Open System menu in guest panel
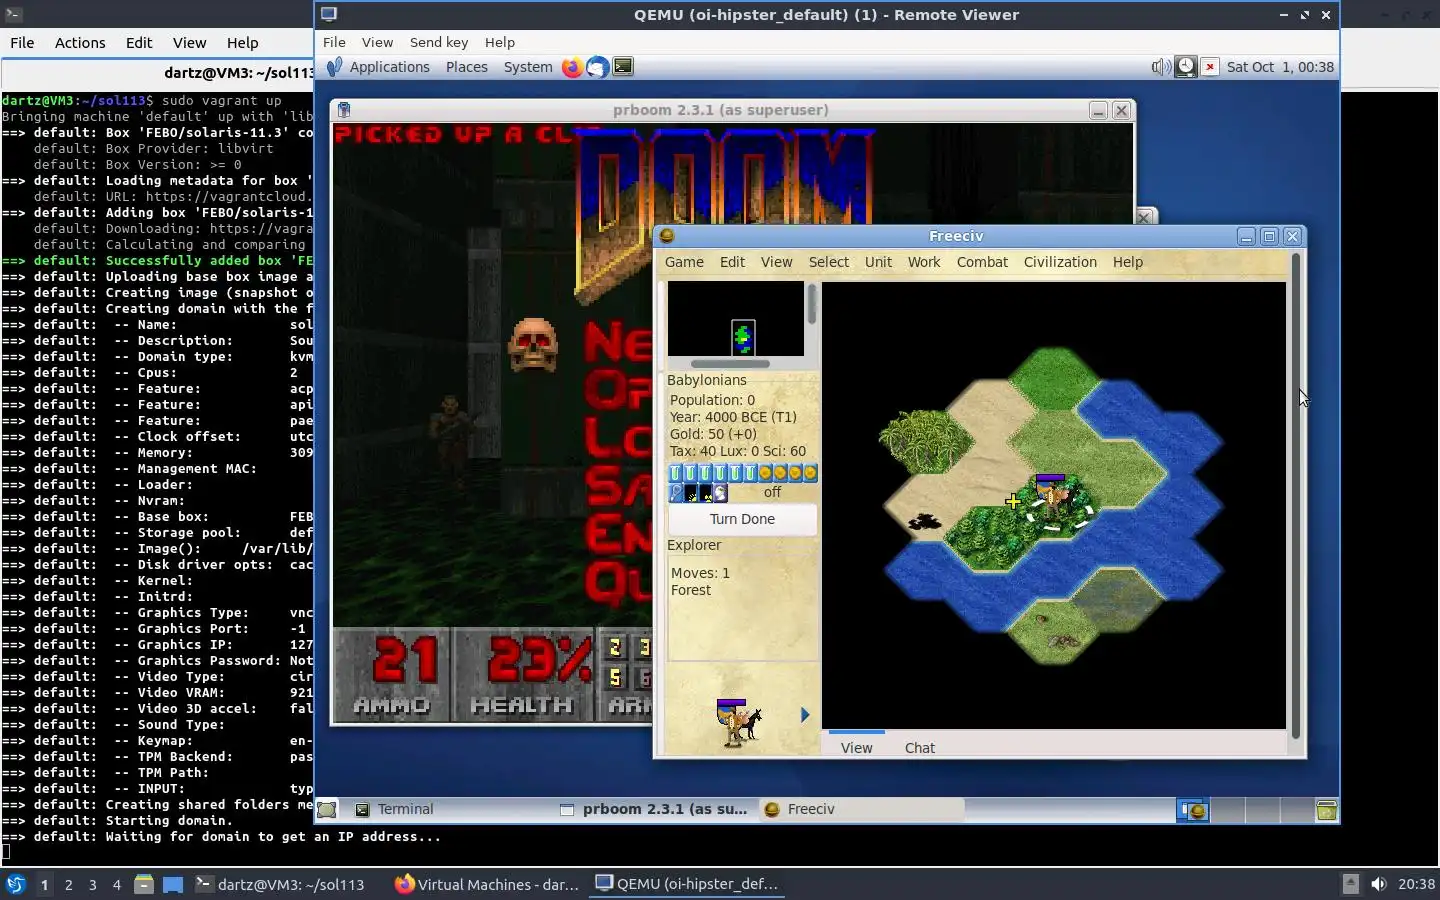The width and height of the screenshot is (1440, 900). [528, 67]
